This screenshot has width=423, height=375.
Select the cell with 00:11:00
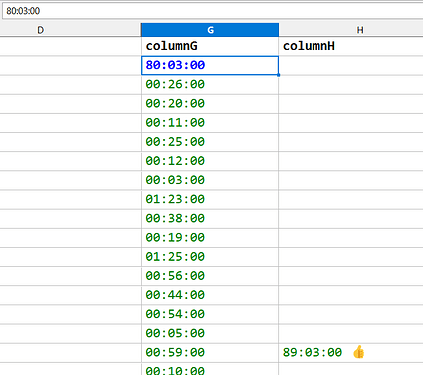tap(210, 123)
